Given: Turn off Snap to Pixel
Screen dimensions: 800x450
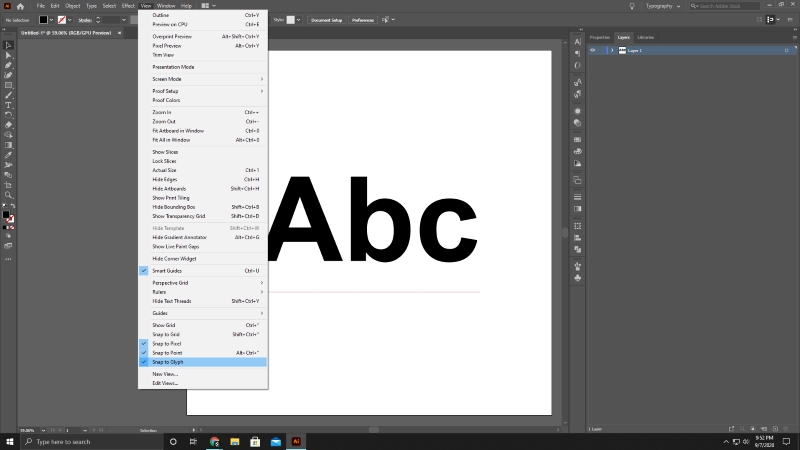Looking at the screenshot, I should click(167, 343).
